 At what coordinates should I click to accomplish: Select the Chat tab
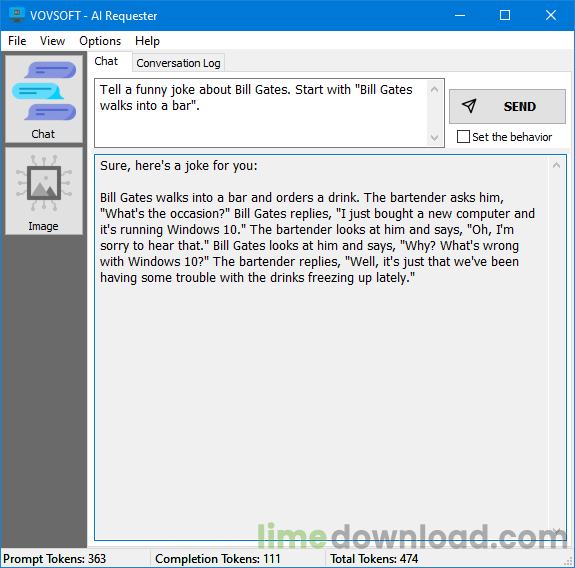pos(106,61)
